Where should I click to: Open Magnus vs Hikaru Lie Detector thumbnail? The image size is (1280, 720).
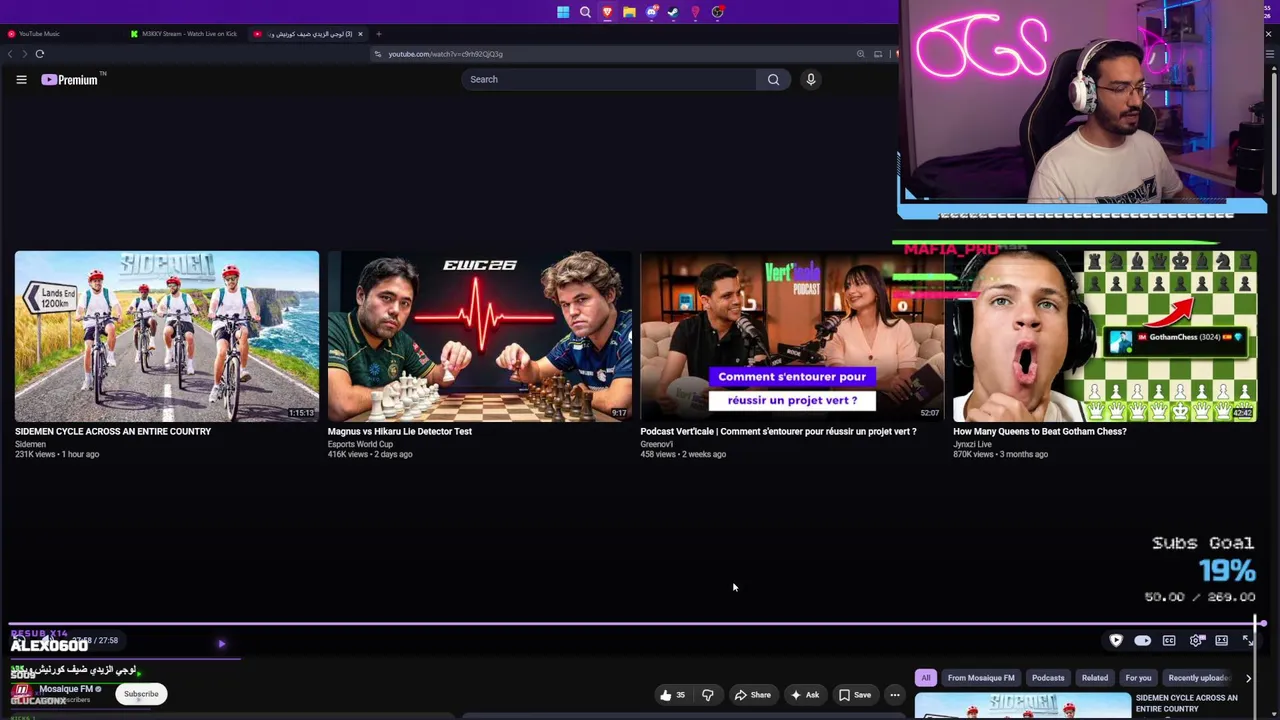480,336
